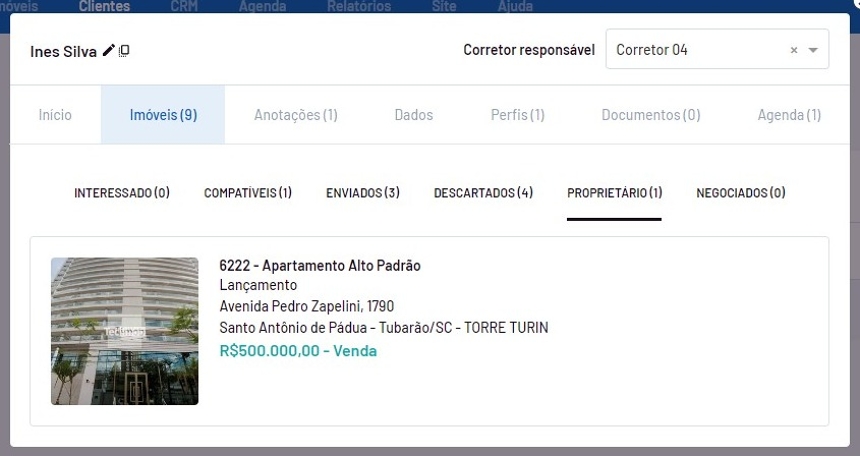860x456 pixels.
Task: Open the Anotações (1) tab
Action: point(296,115)
